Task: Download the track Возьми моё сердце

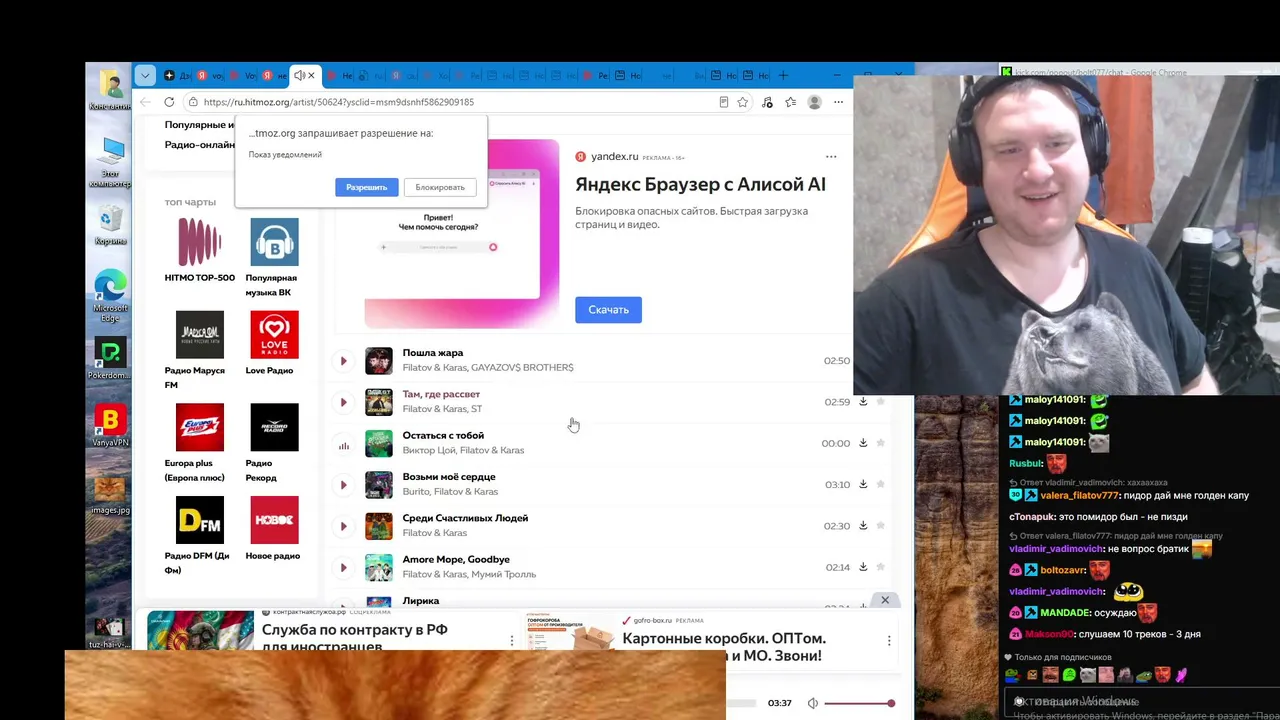Action: (x=863, y=484)
